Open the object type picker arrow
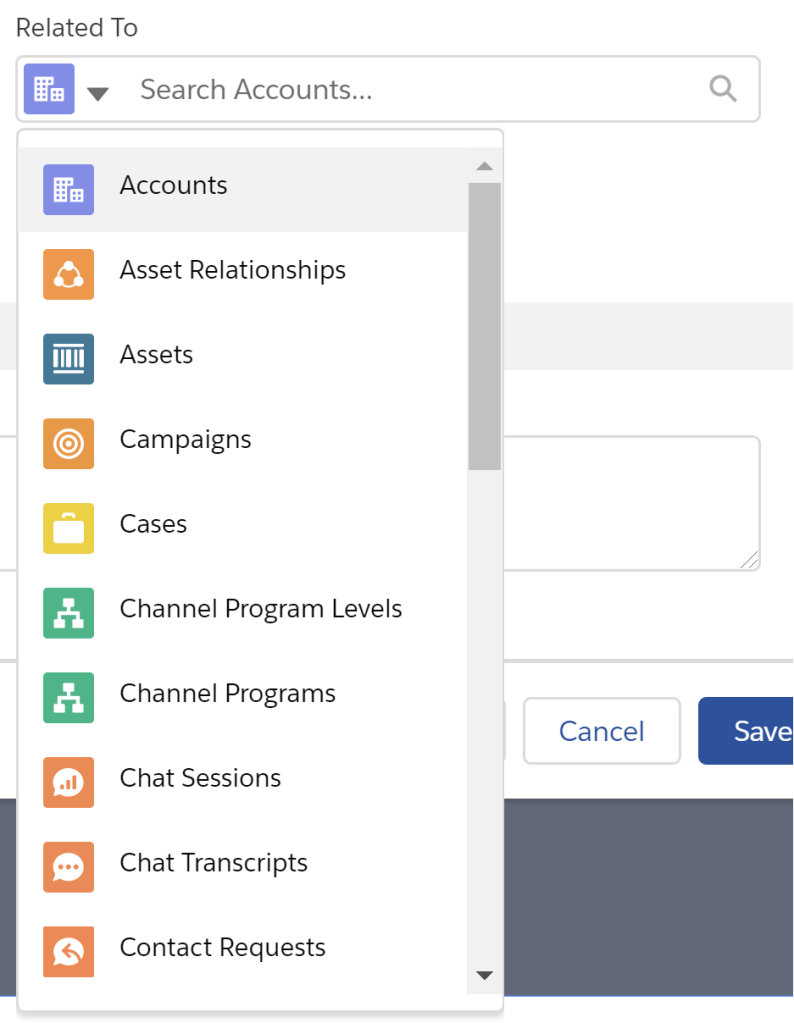This screenshot has width=794, height=1023. tap(97, 93)
